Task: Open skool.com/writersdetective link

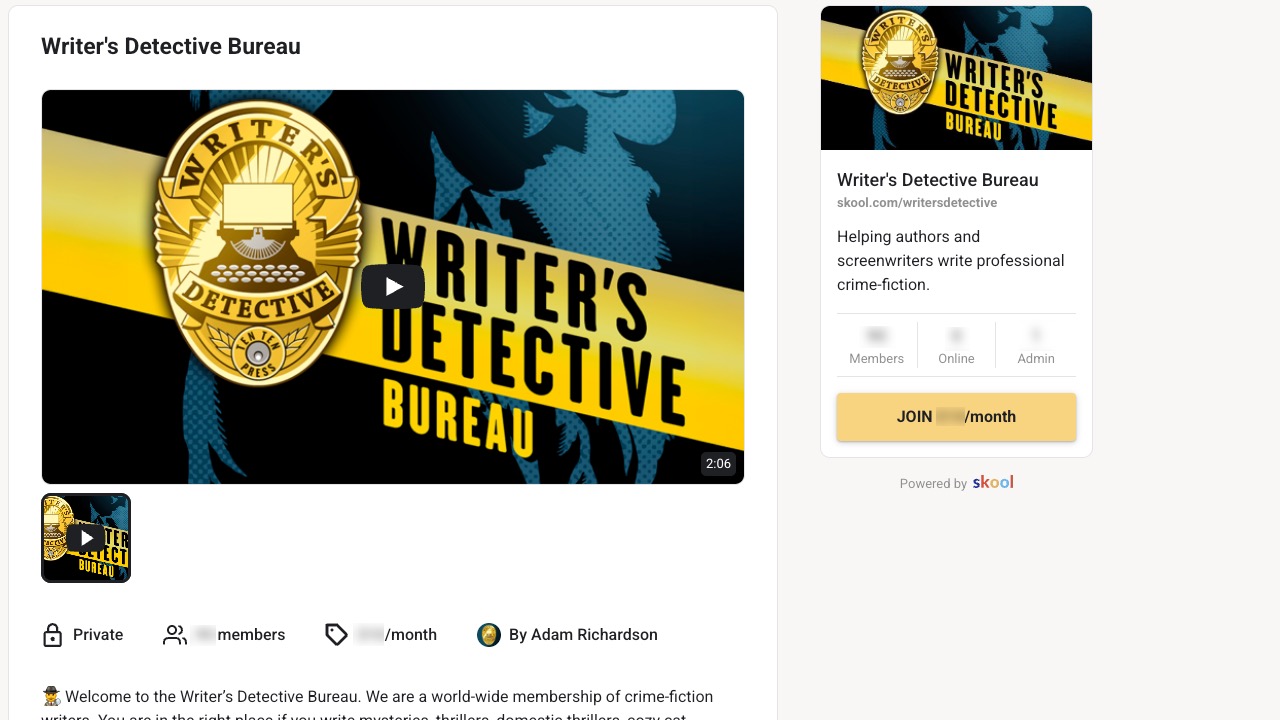Action: coord(917,203)
